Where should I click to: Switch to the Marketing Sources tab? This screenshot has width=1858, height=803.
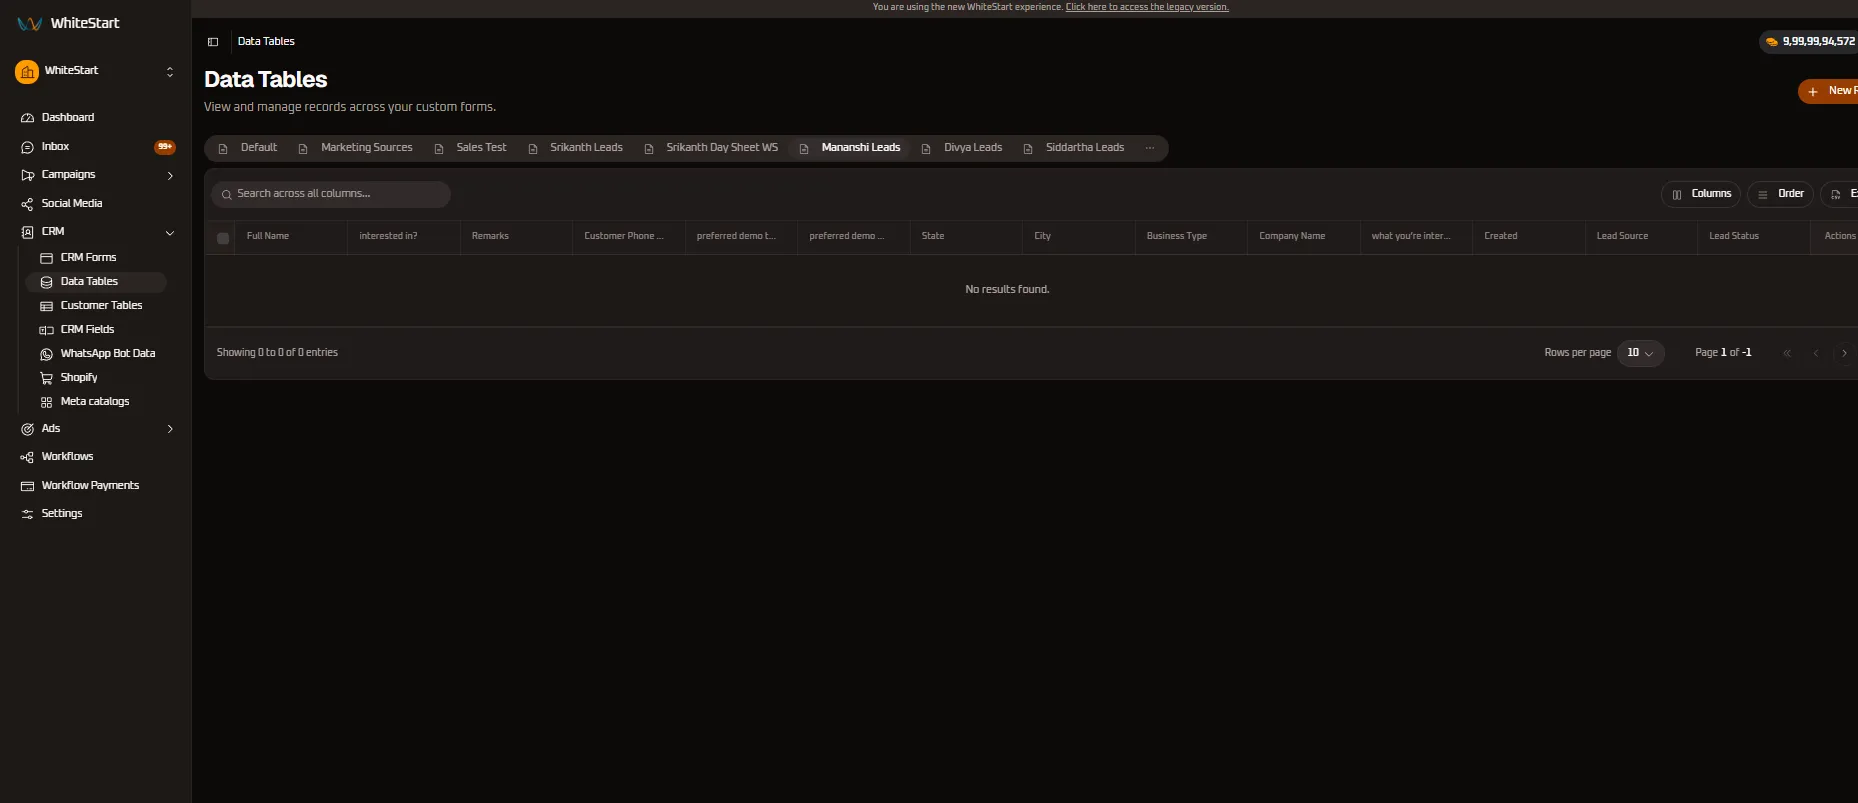(x=356, y=148)
